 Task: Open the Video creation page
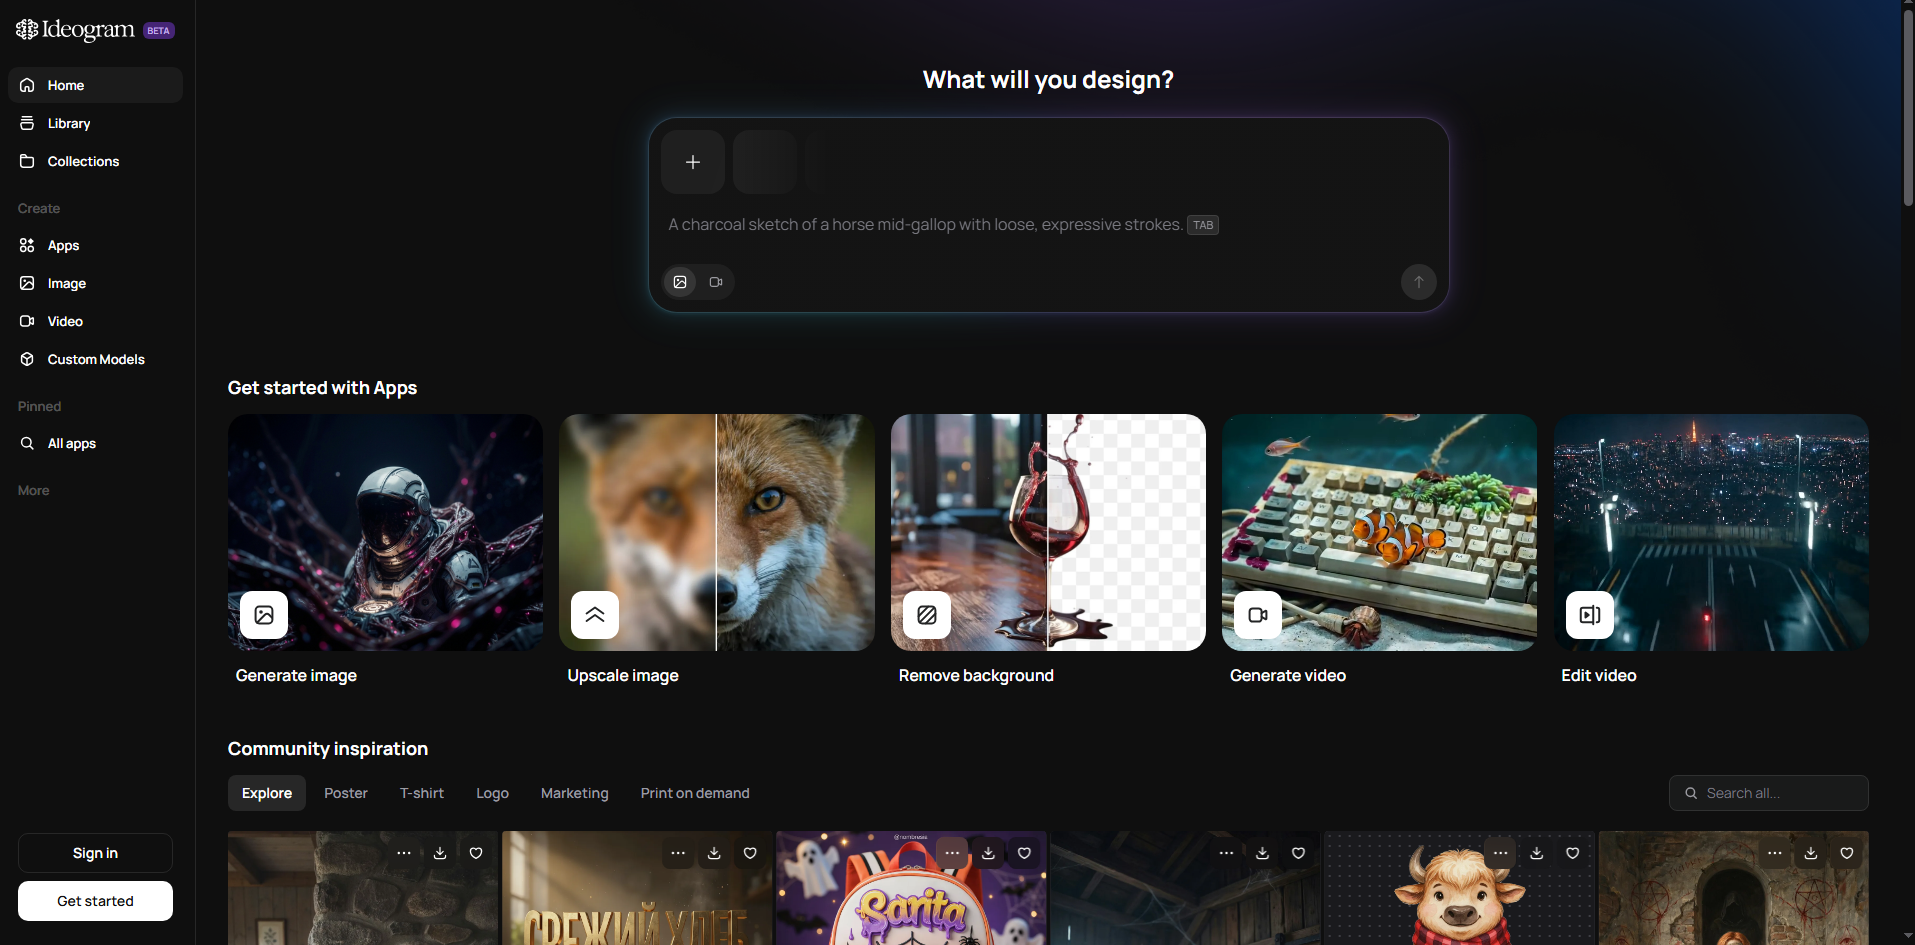pos(95,321)
